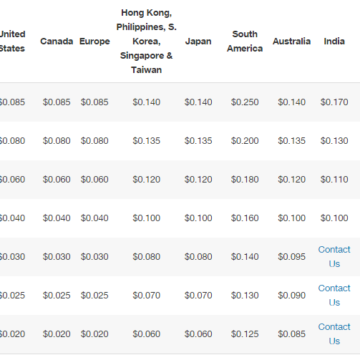Select the Hong Kong, Philippines, S. Korea header
The height and width of the screenshot is (360, 360).
(x=146, y=41)
